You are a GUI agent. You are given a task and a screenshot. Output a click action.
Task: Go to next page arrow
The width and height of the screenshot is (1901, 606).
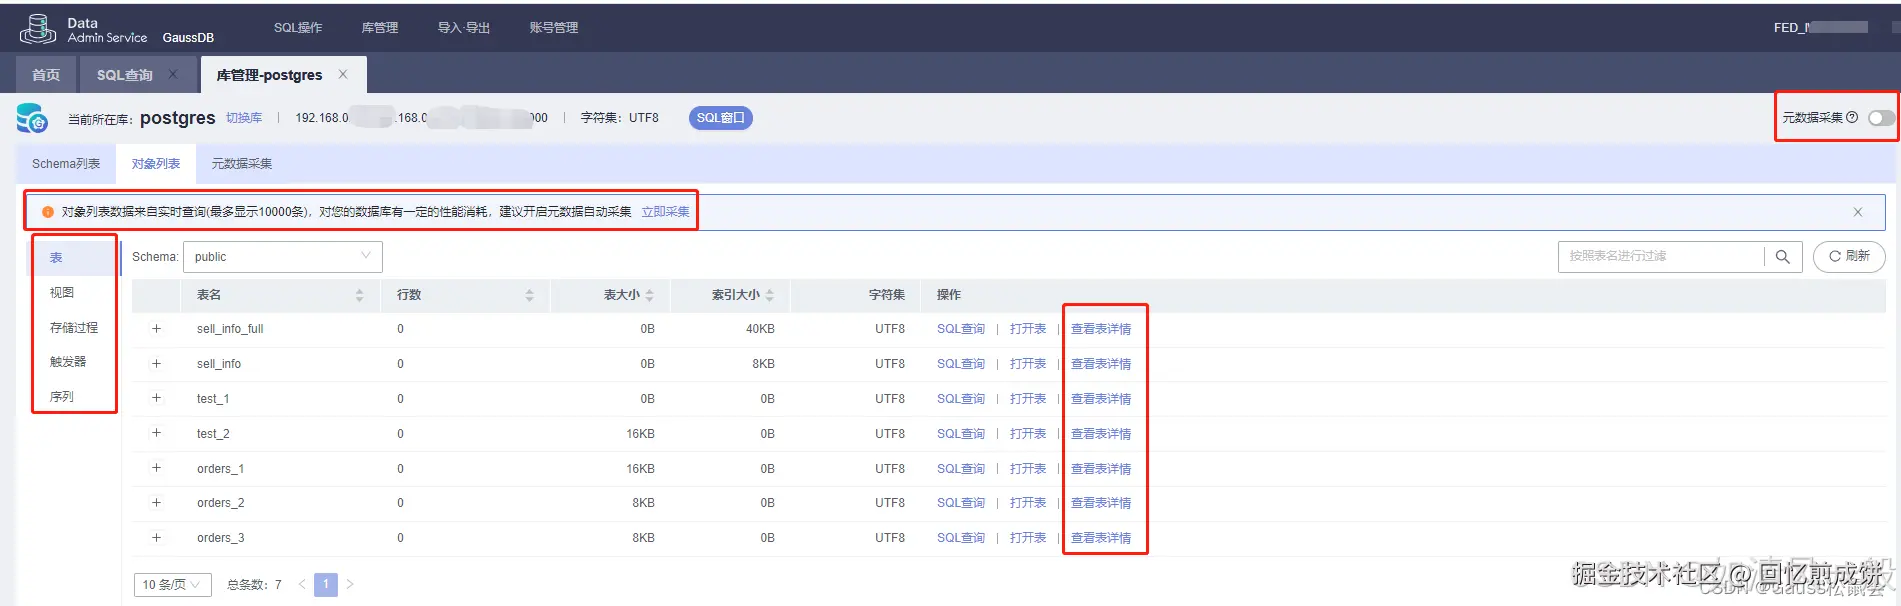pos(350,584)
